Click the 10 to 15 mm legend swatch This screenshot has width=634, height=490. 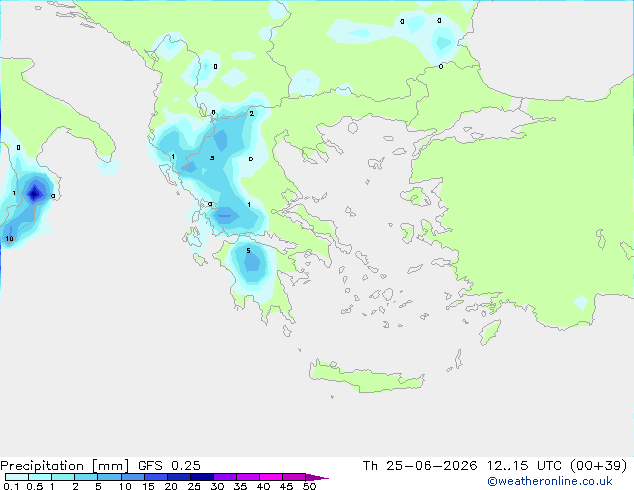pos(133,477)
